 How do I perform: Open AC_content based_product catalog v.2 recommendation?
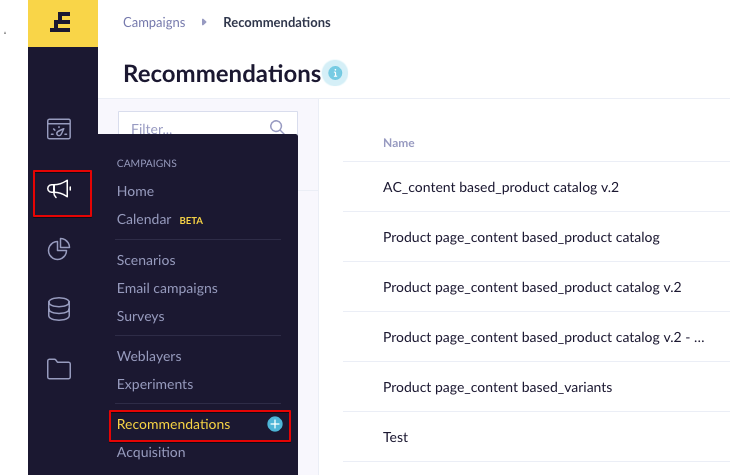[501, 187]
